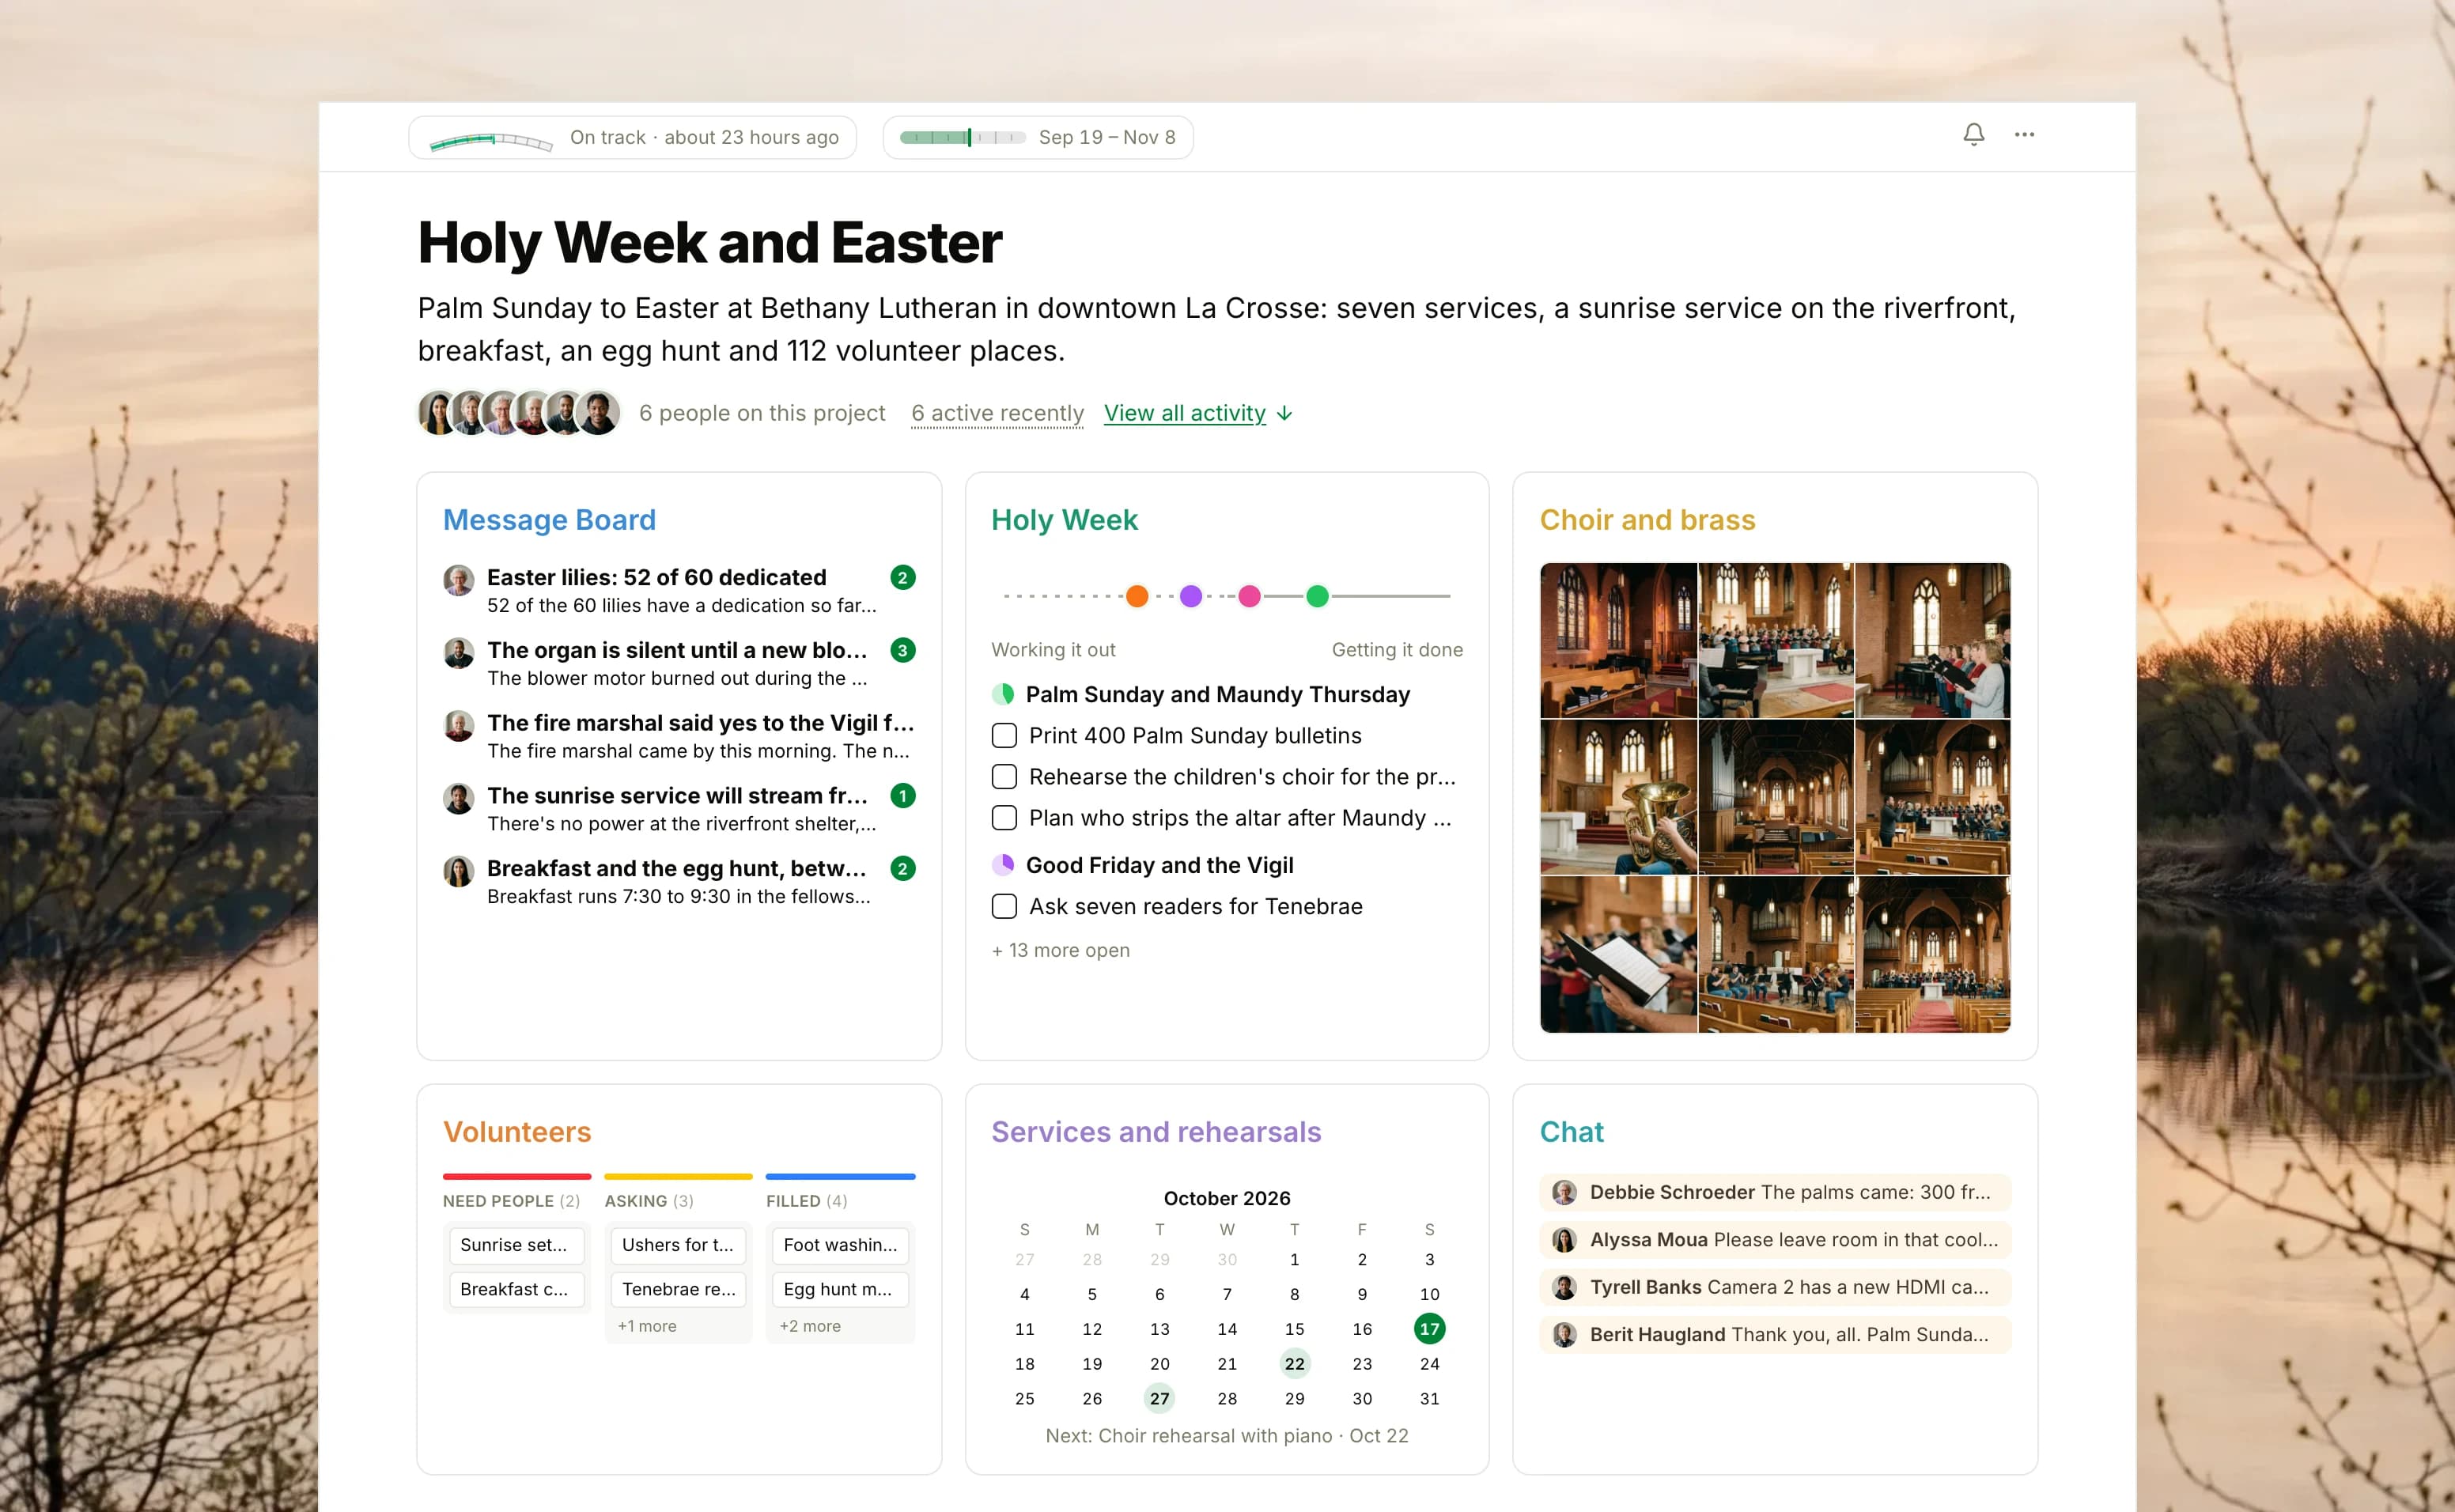2455x1512 pixels.
Task: Expand +1 more in the Asking column
Action: click(646, 1326)
